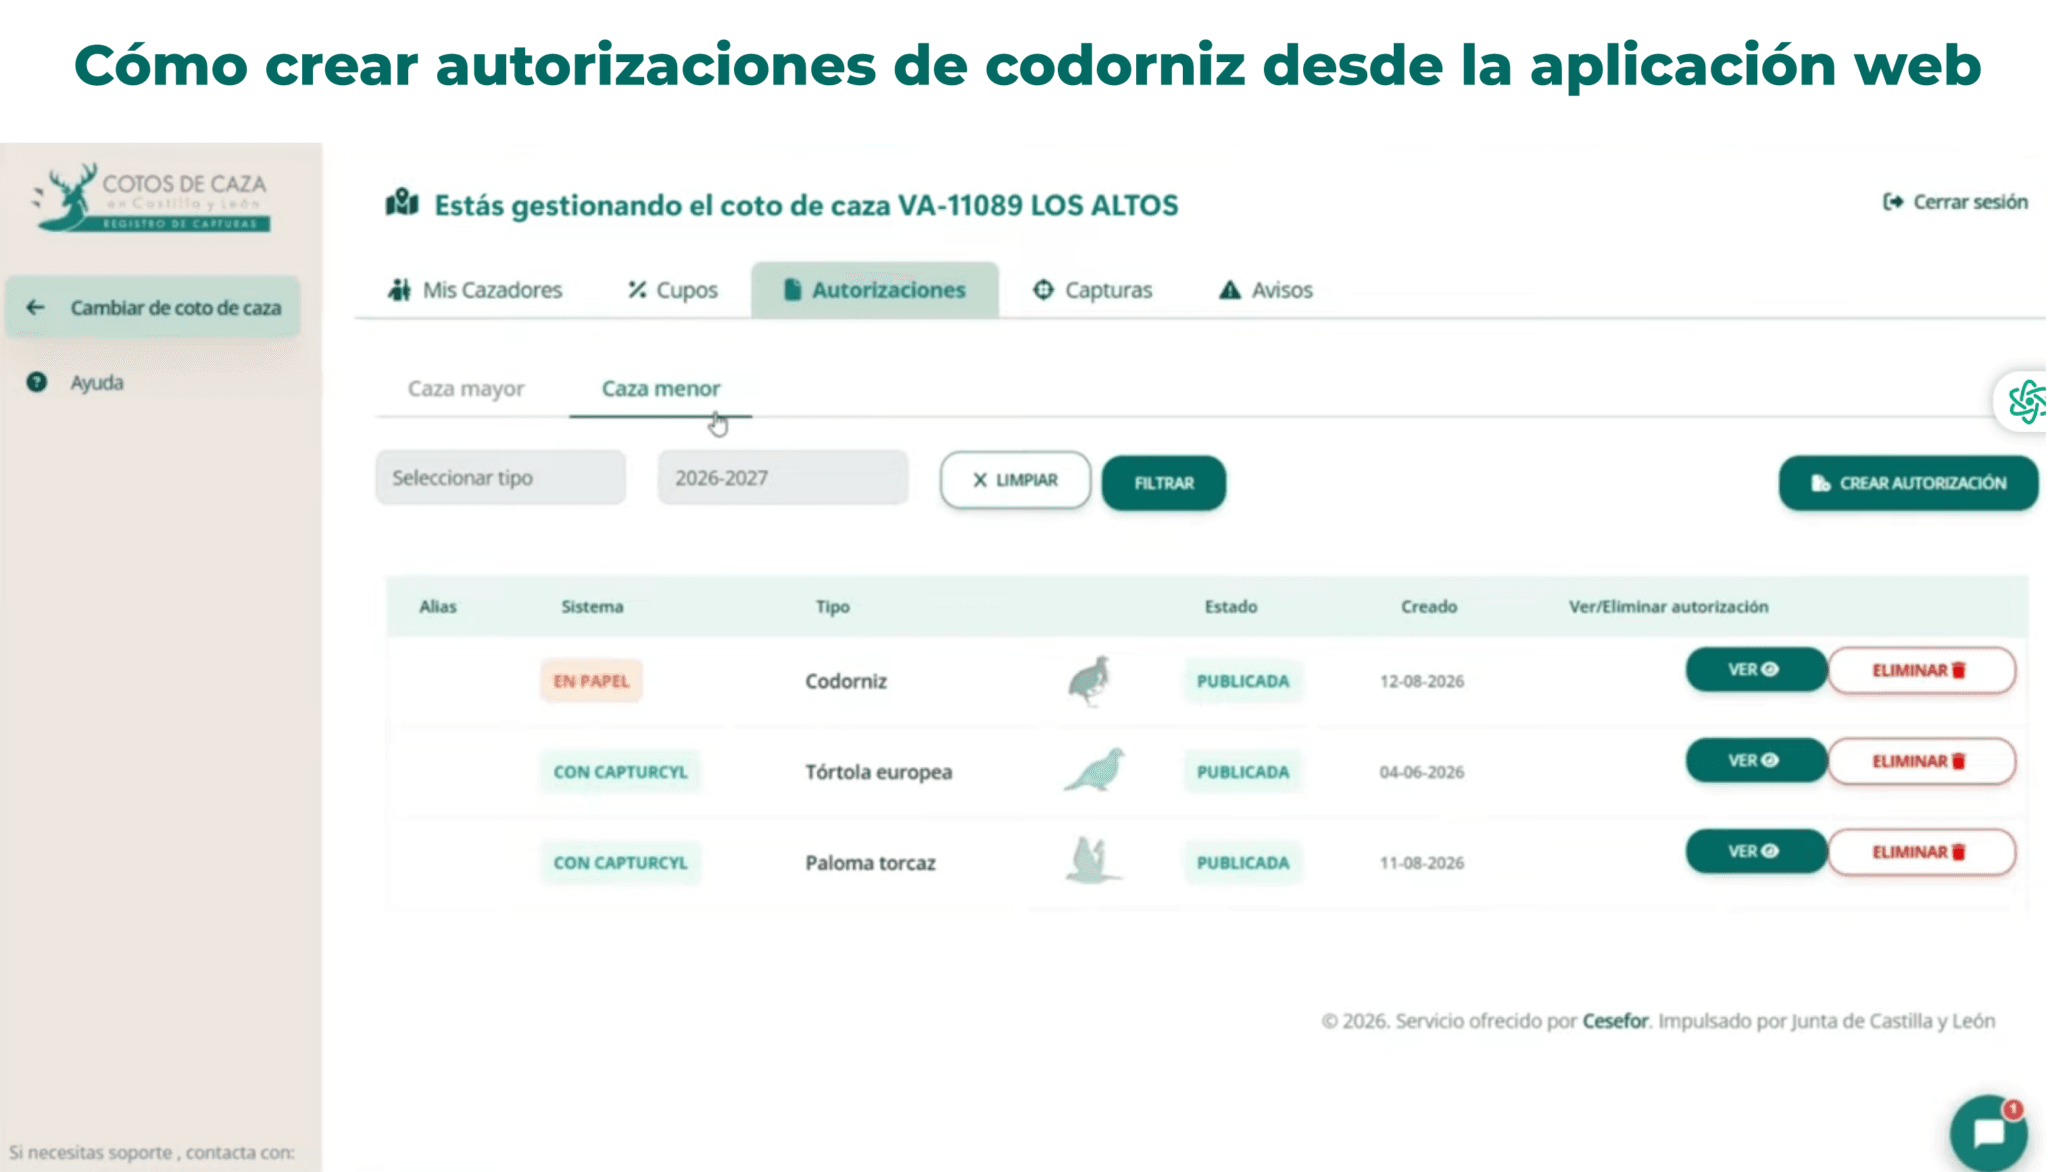Switch to Mis Cazadores tab
Image resolution: width=2048 pixels, height=1172 pixels.
475,290
